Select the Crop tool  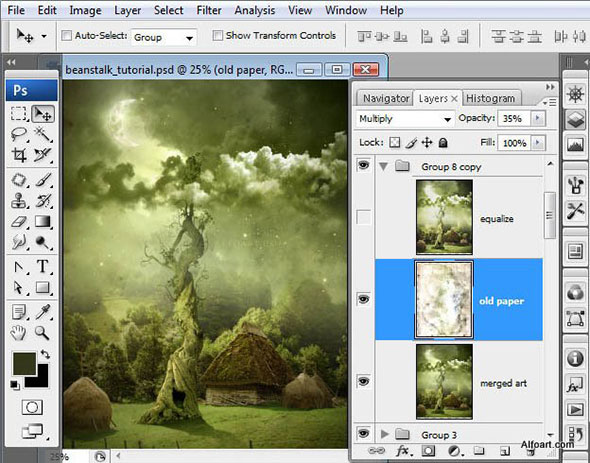[x=19, y=155]
